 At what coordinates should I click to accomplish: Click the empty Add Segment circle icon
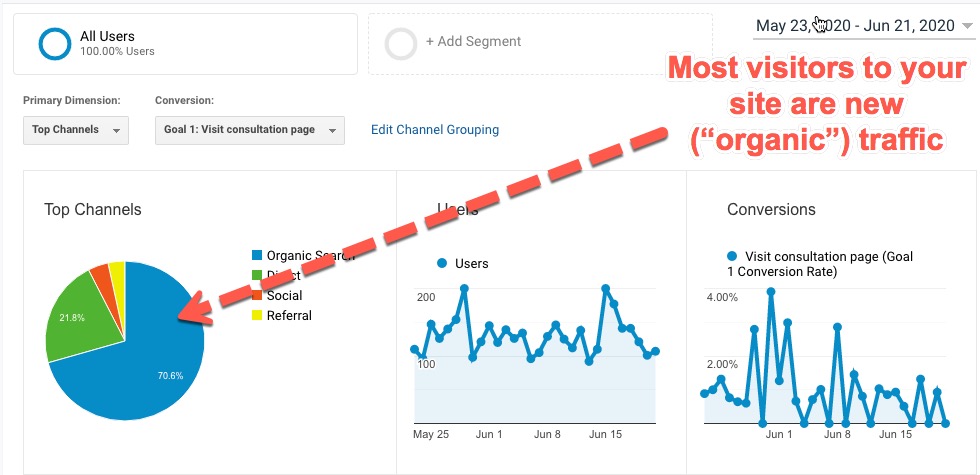(401, 44)
